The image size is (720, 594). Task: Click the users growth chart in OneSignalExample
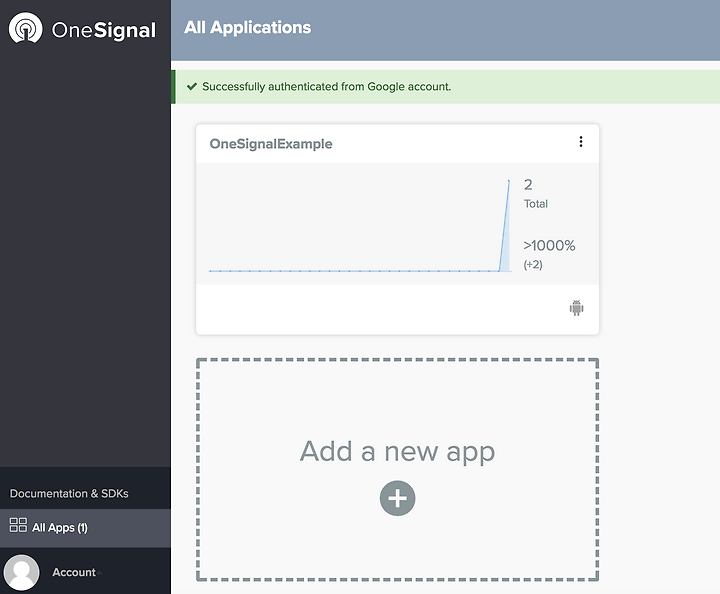[x=360, y=226]
